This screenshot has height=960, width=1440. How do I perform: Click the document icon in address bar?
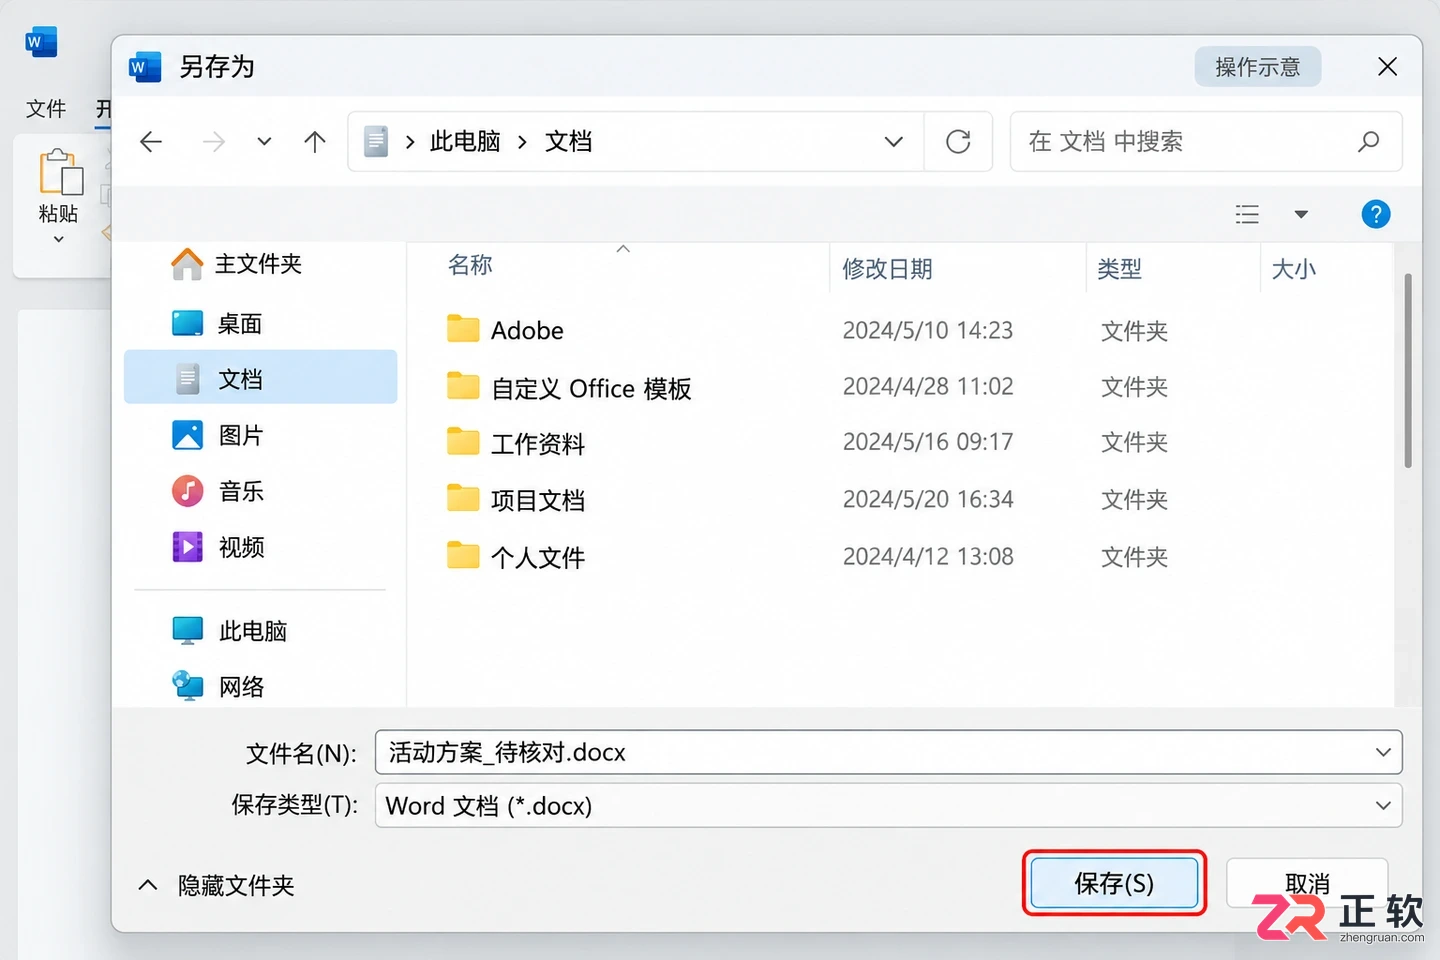click(376, 142)
